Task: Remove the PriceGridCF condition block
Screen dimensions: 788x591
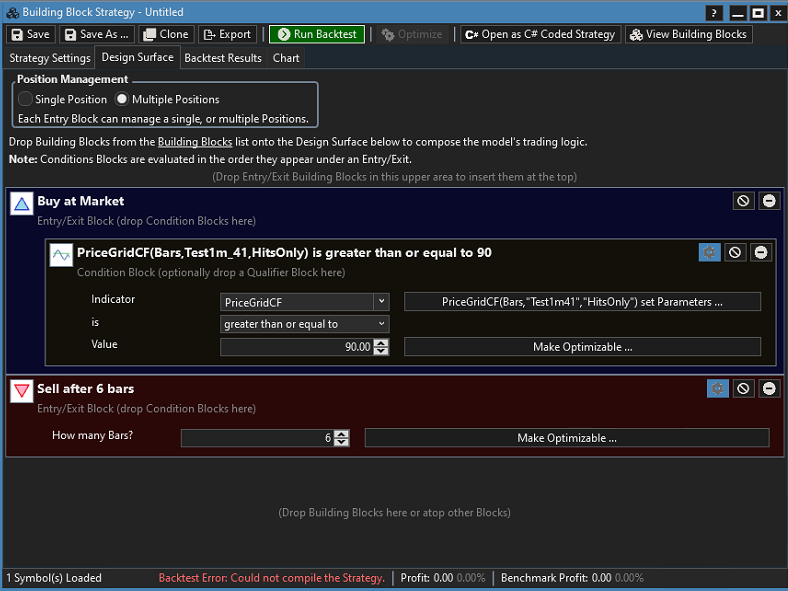Action: point(761,252)
